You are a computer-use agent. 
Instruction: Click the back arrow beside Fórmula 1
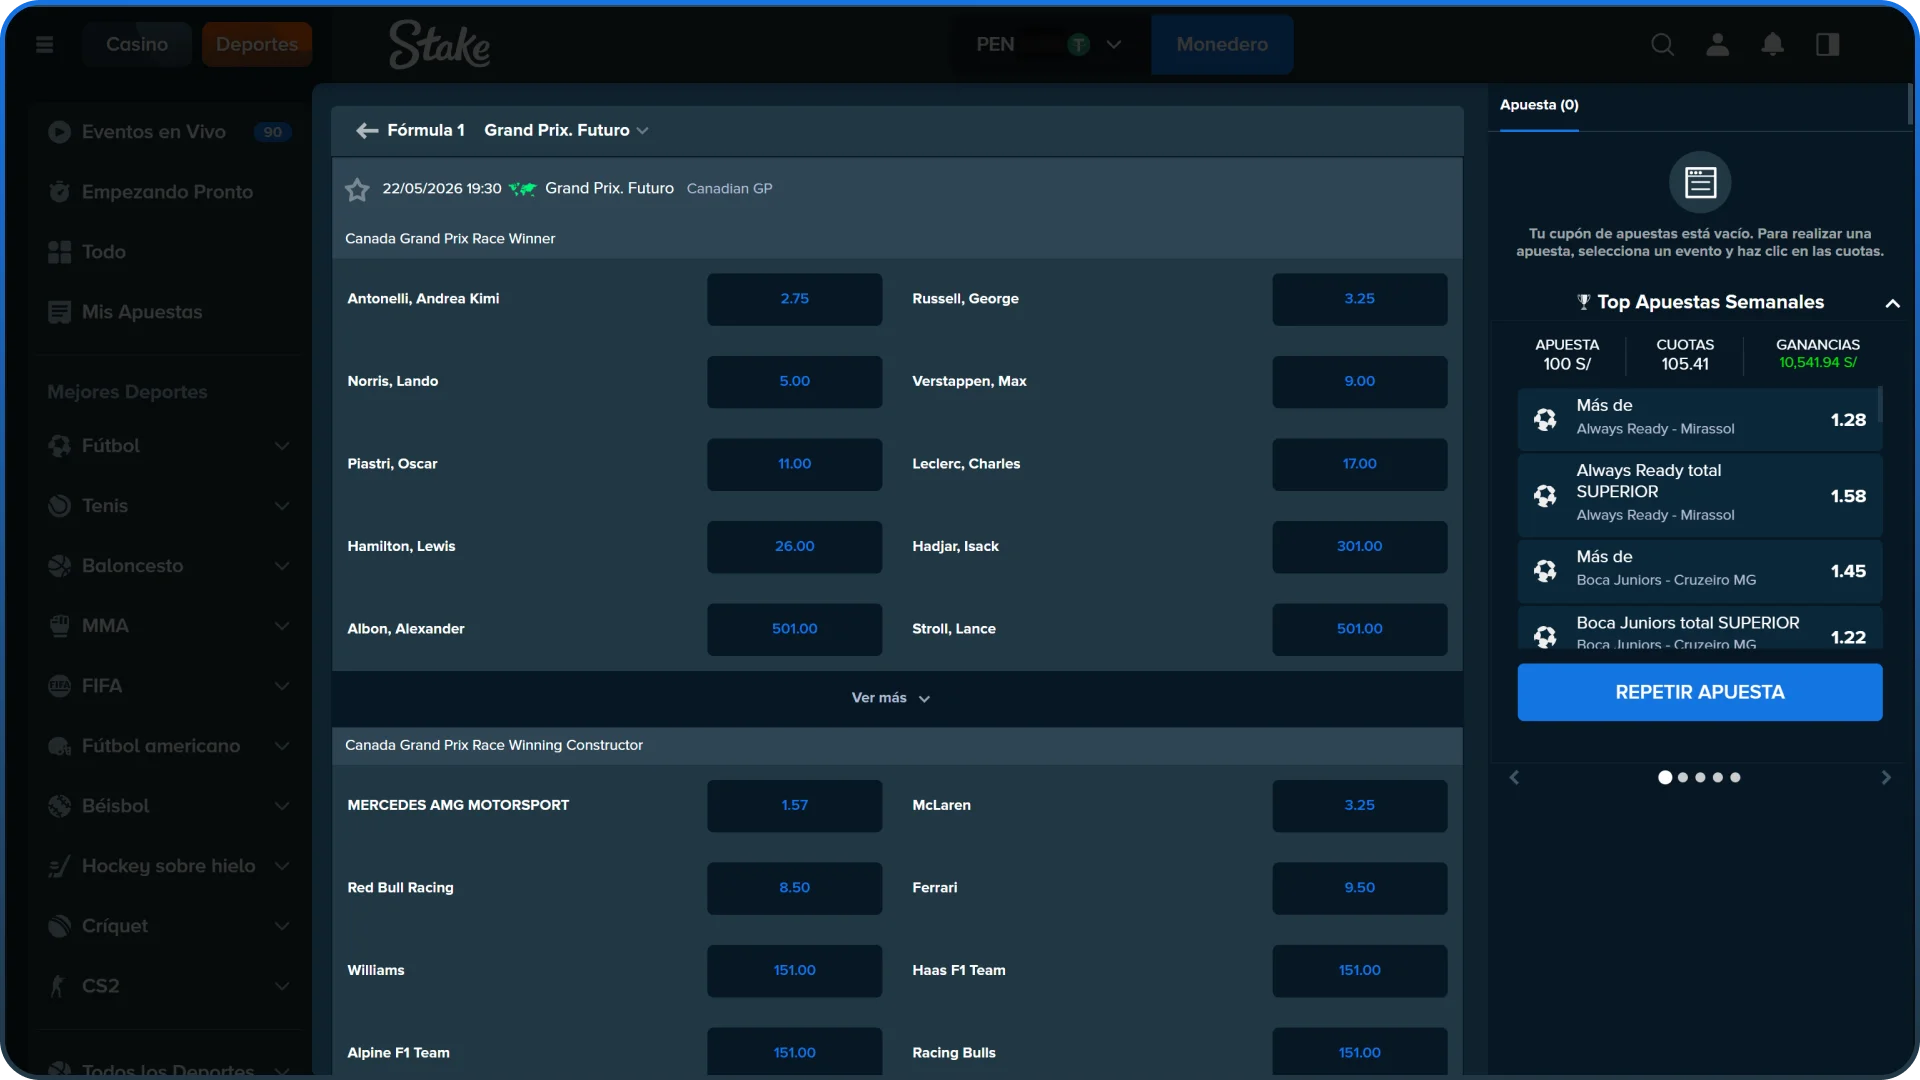(x=367, y=130)
